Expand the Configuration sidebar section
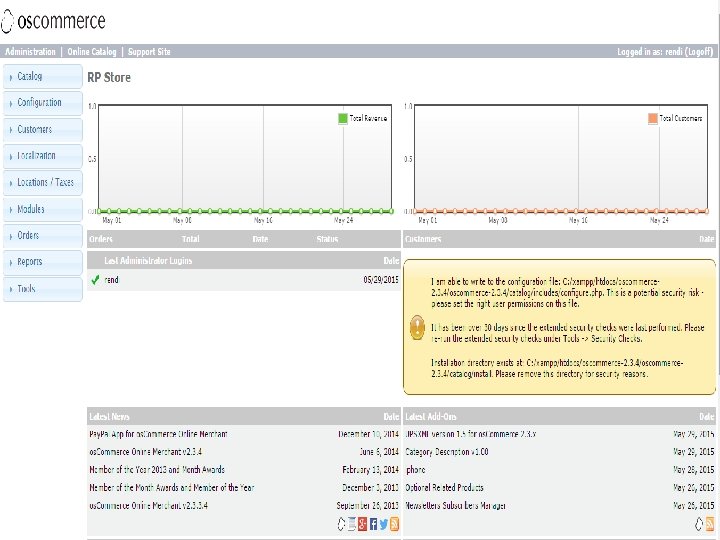The width and height of the screenshot is (720, 540). 43,102
